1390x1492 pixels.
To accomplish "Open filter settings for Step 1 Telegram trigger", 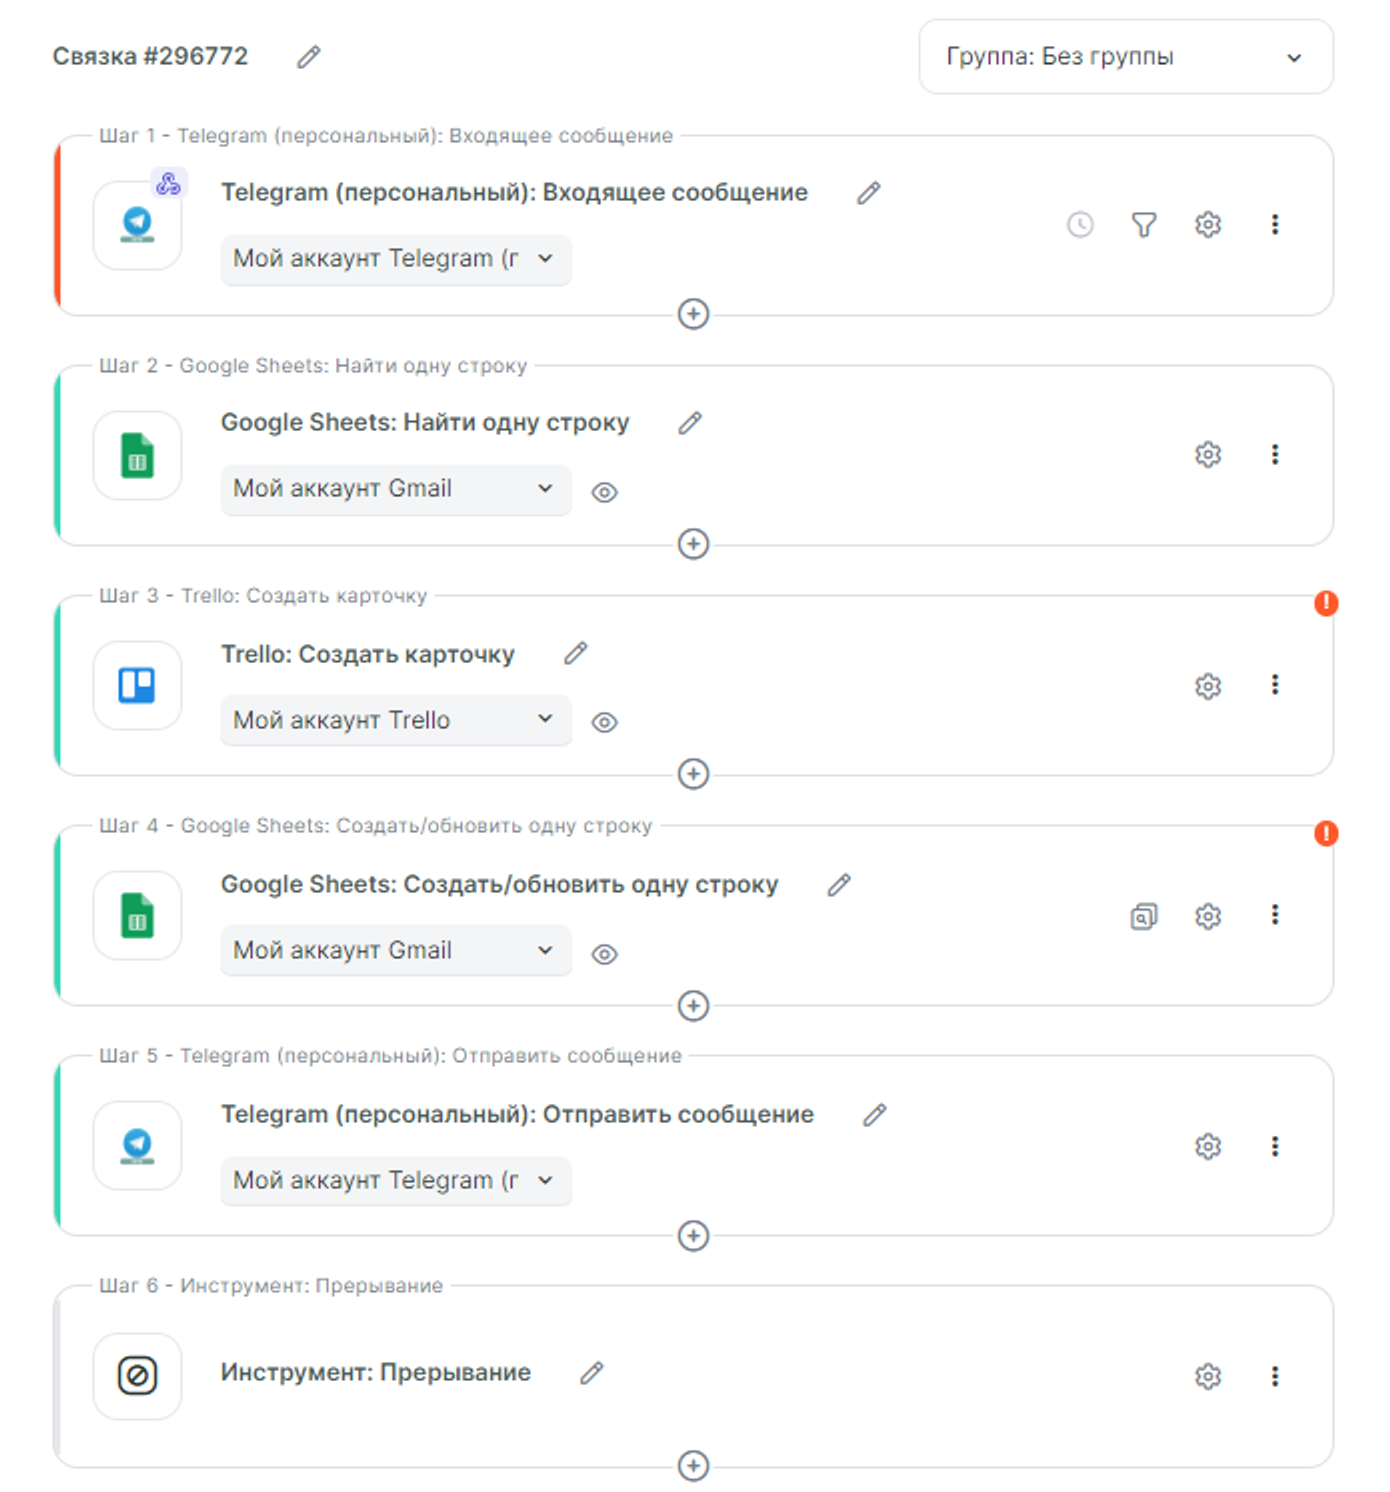I will click(x=1144, y=225).
